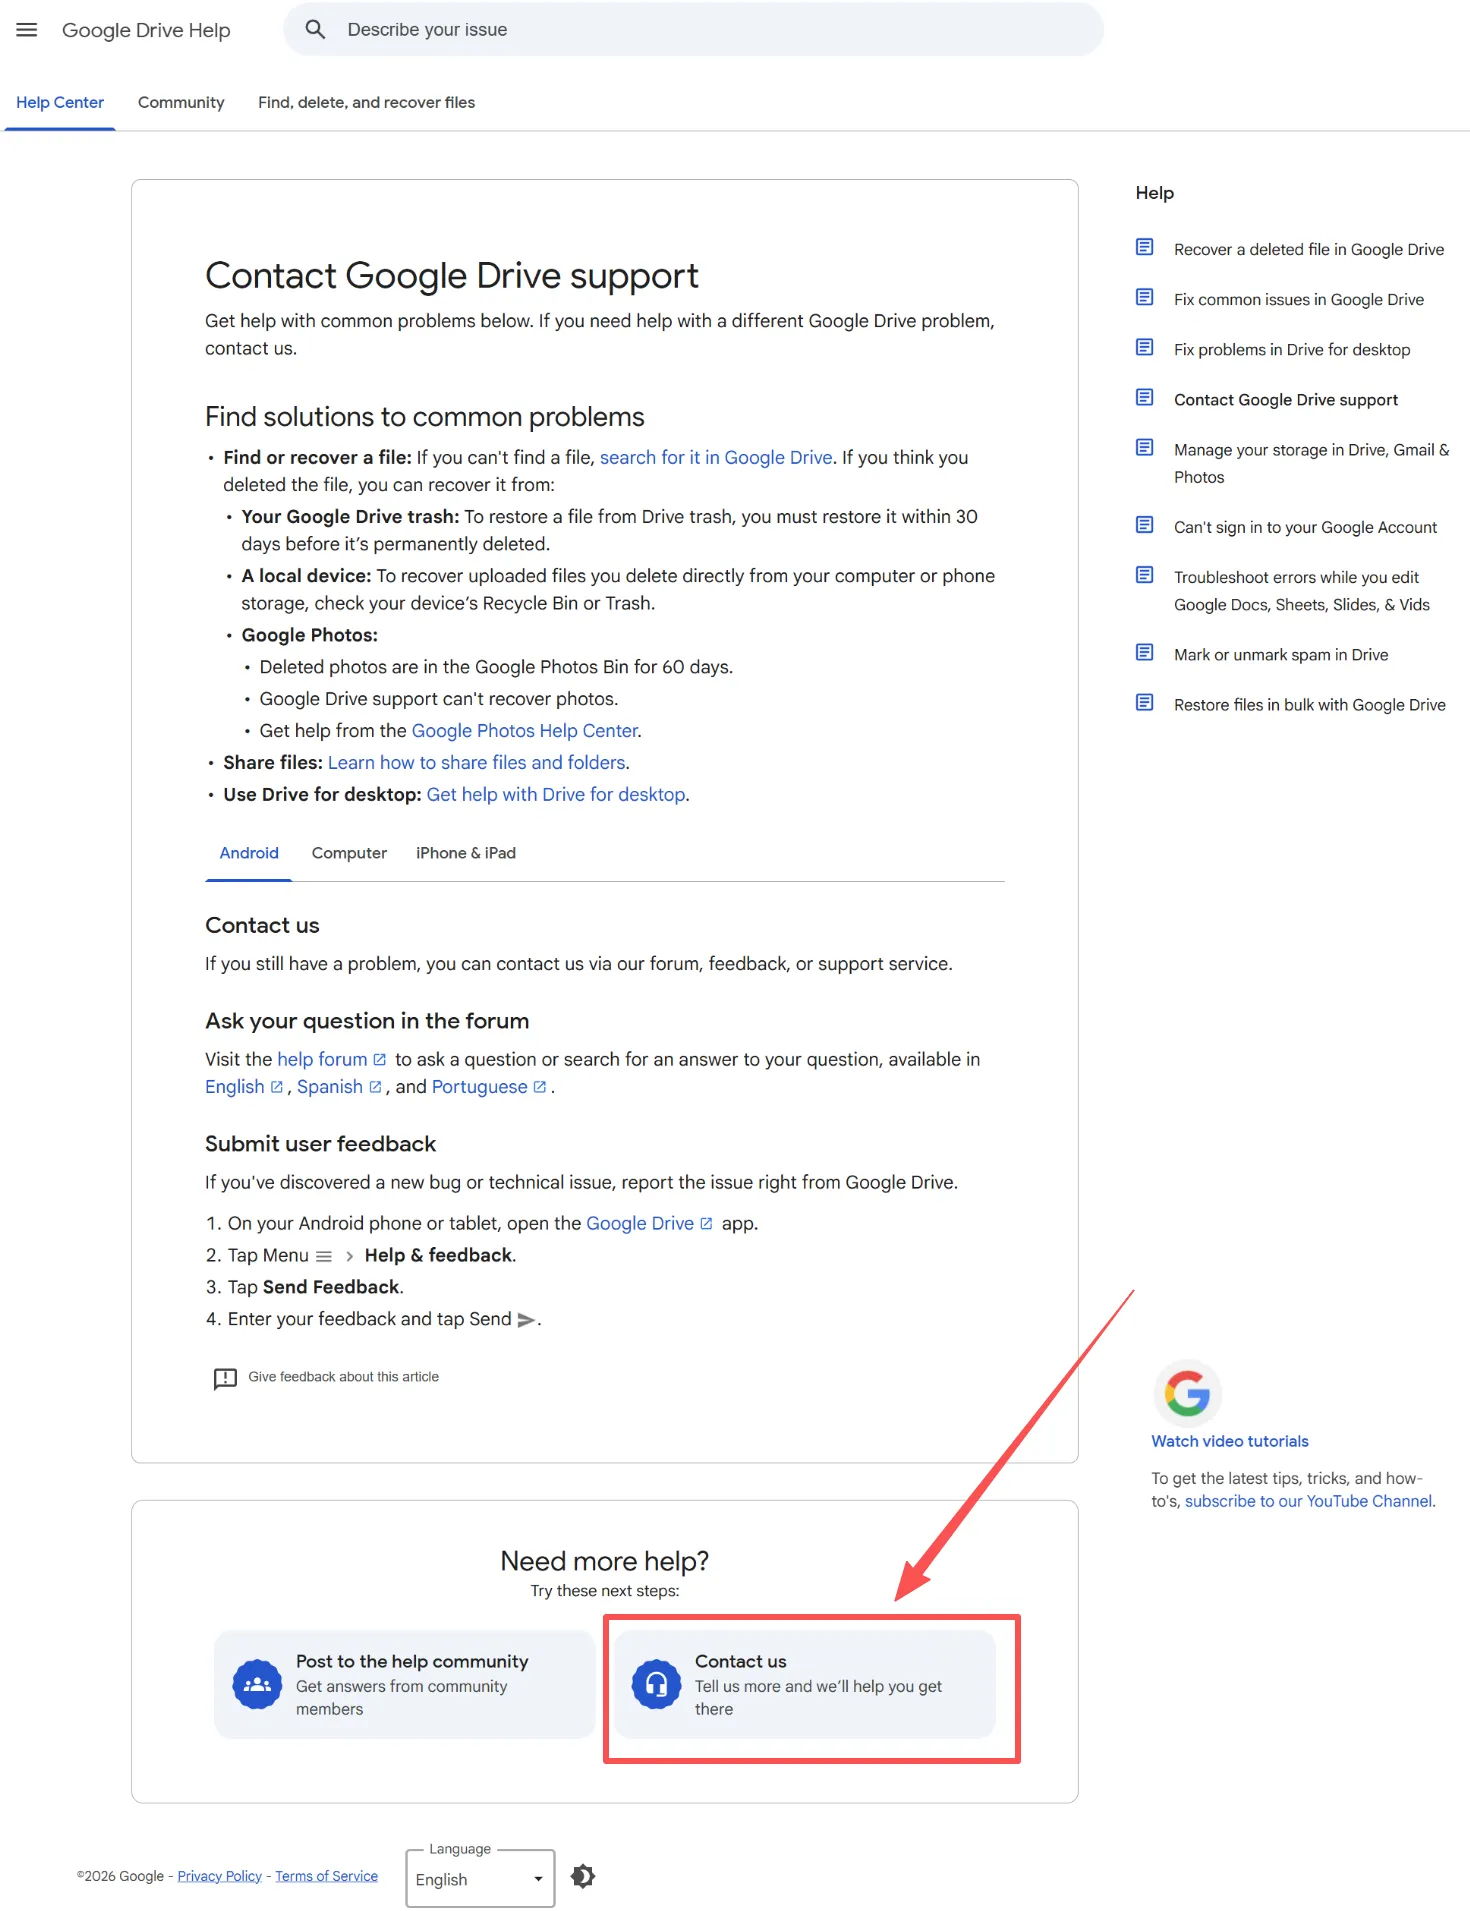Open Contact Google Drive support sidebar link
This screenshot has height=1911, width=1470.
click(x=1286, y=399)
